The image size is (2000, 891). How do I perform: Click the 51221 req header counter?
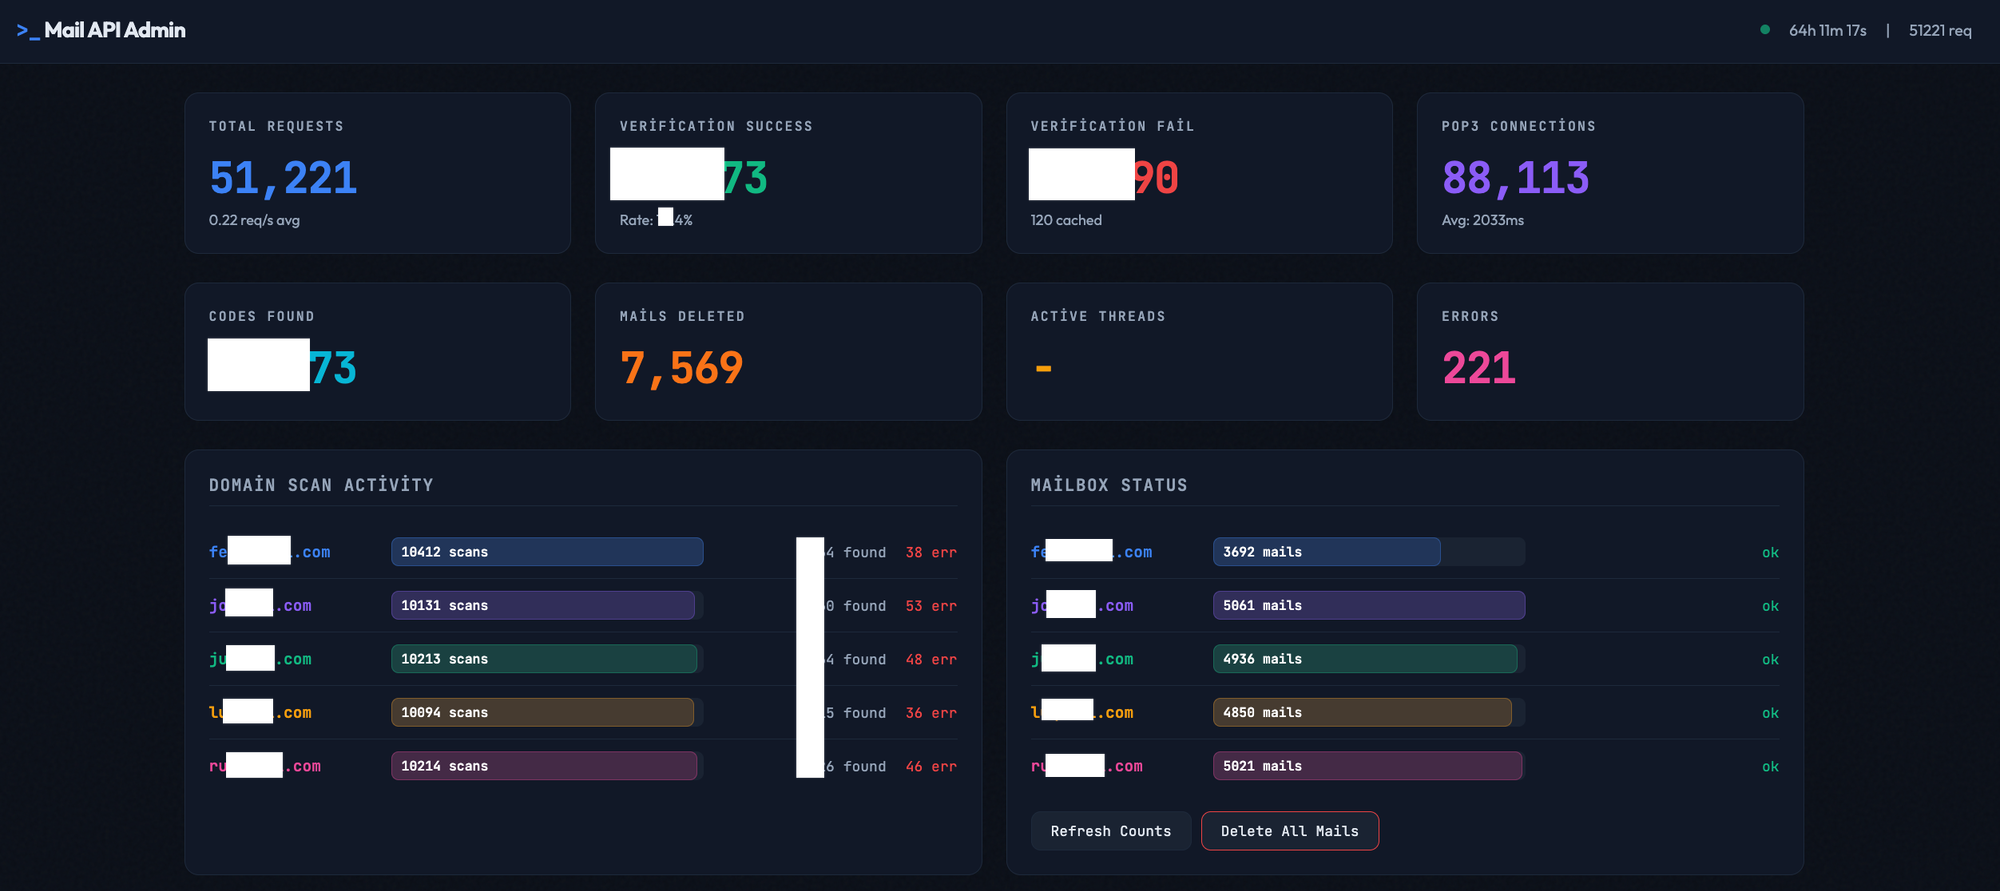(1939, 31)
